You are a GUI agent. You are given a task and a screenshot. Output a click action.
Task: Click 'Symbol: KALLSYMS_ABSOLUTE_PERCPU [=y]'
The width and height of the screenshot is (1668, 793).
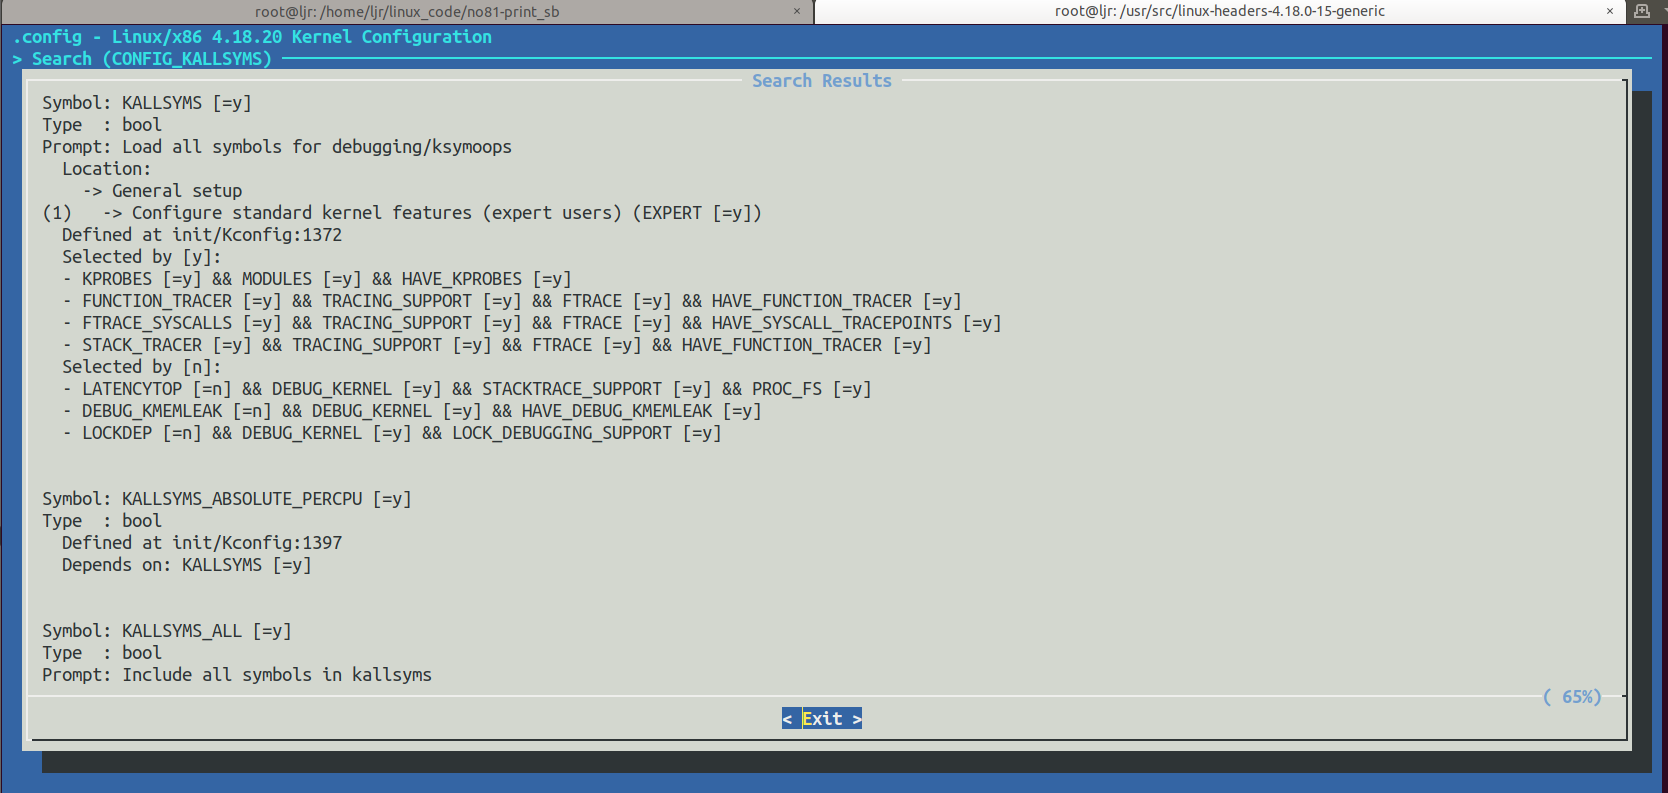tap(227, 499)
